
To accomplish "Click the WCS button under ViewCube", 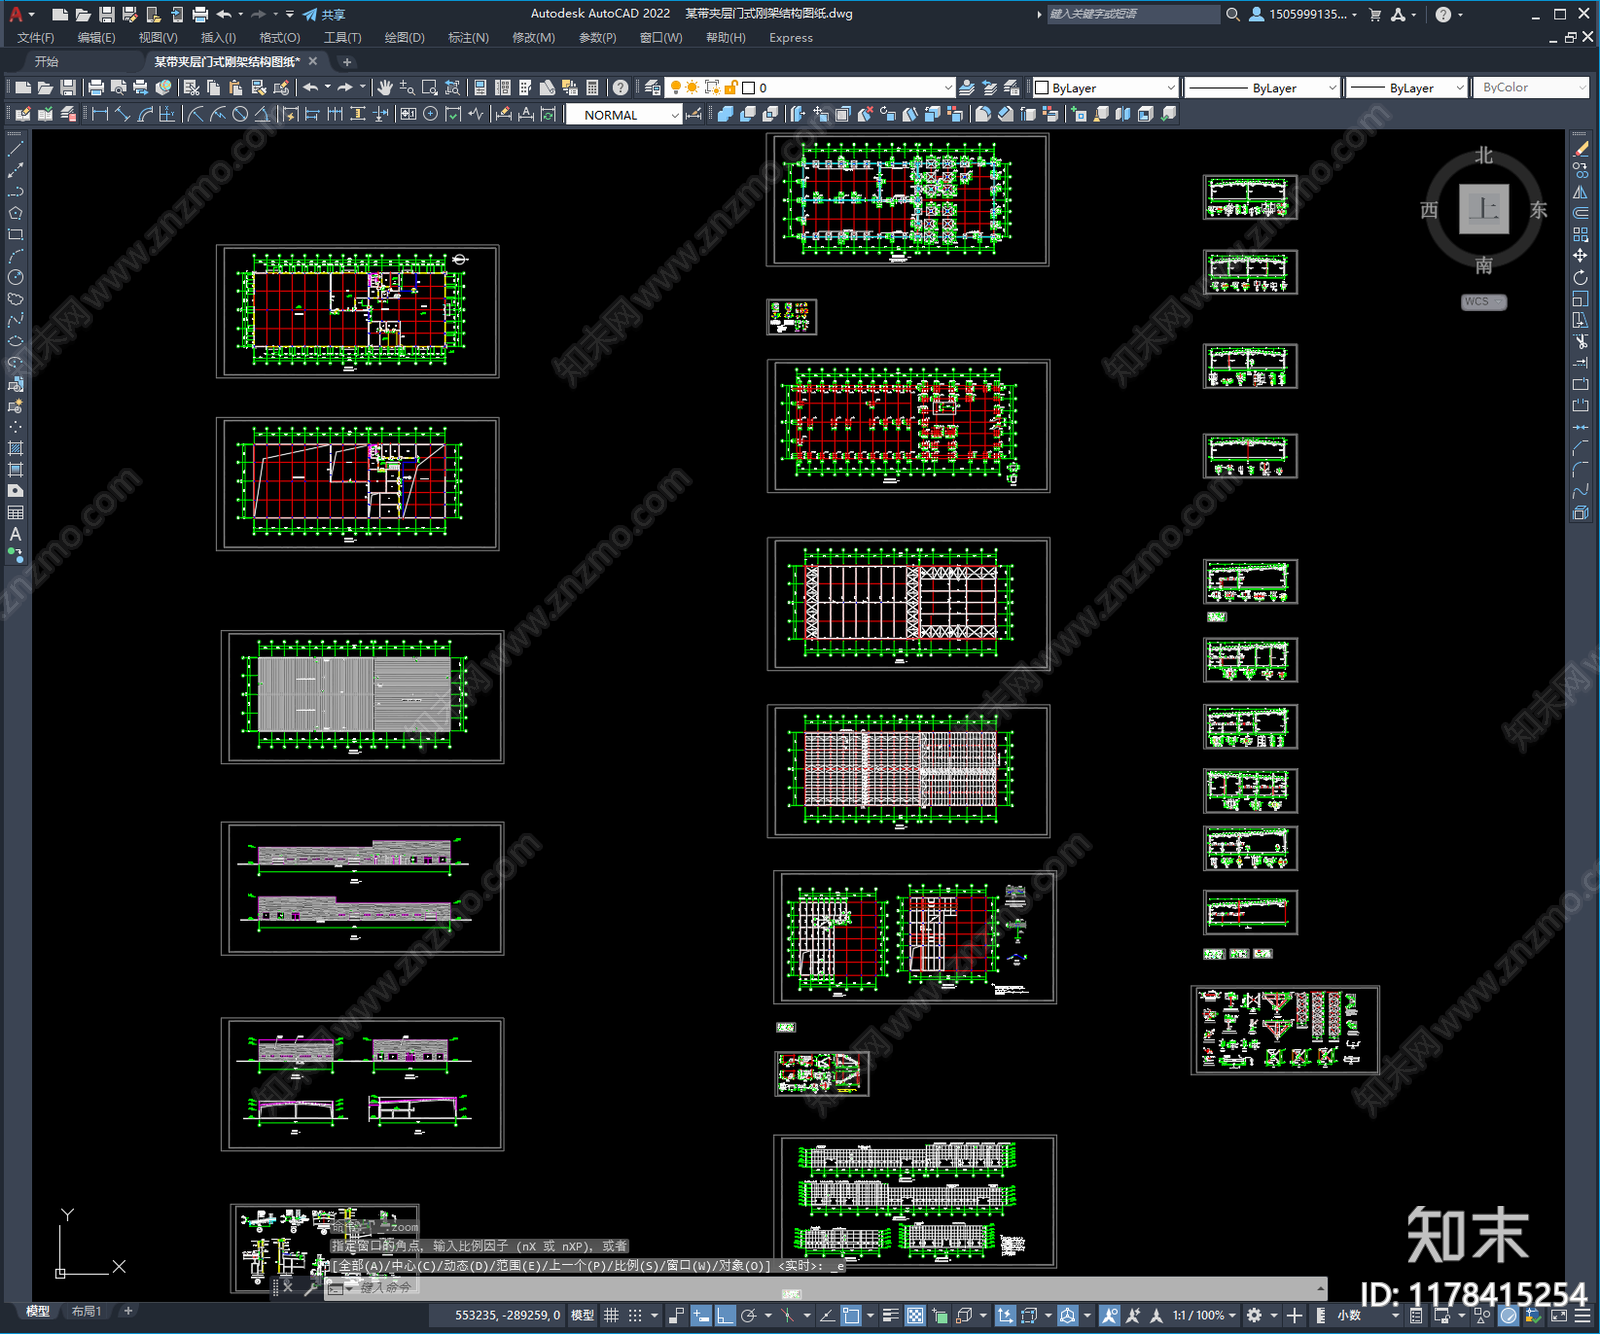I will [x=1483, y=302].
